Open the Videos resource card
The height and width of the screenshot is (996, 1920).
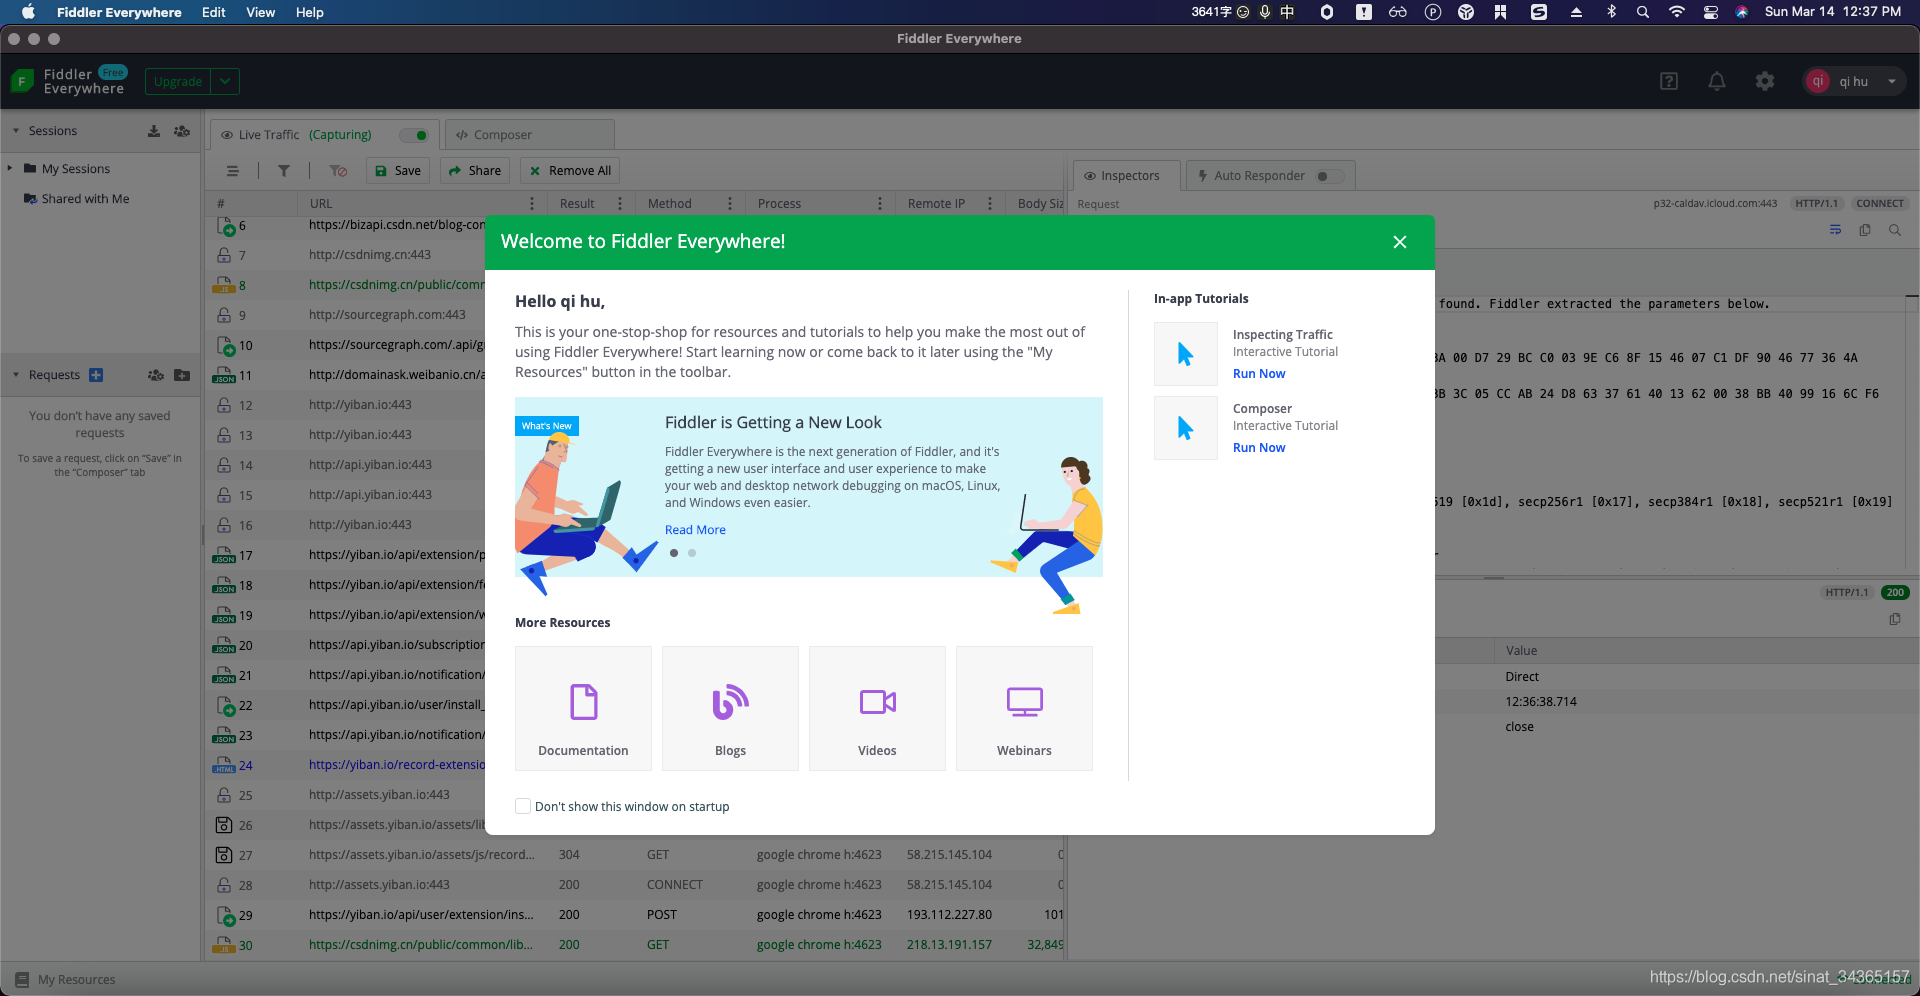pyautogui.click(x=877, y=708)
